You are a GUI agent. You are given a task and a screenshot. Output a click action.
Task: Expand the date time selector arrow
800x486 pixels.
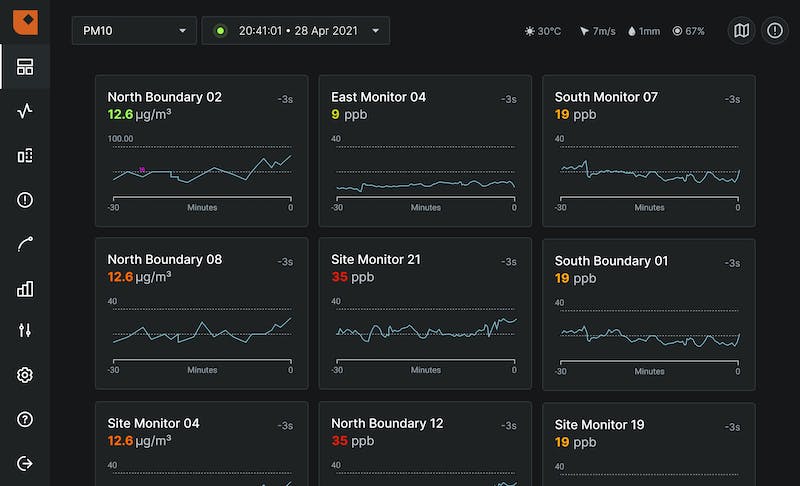(376, 31)
